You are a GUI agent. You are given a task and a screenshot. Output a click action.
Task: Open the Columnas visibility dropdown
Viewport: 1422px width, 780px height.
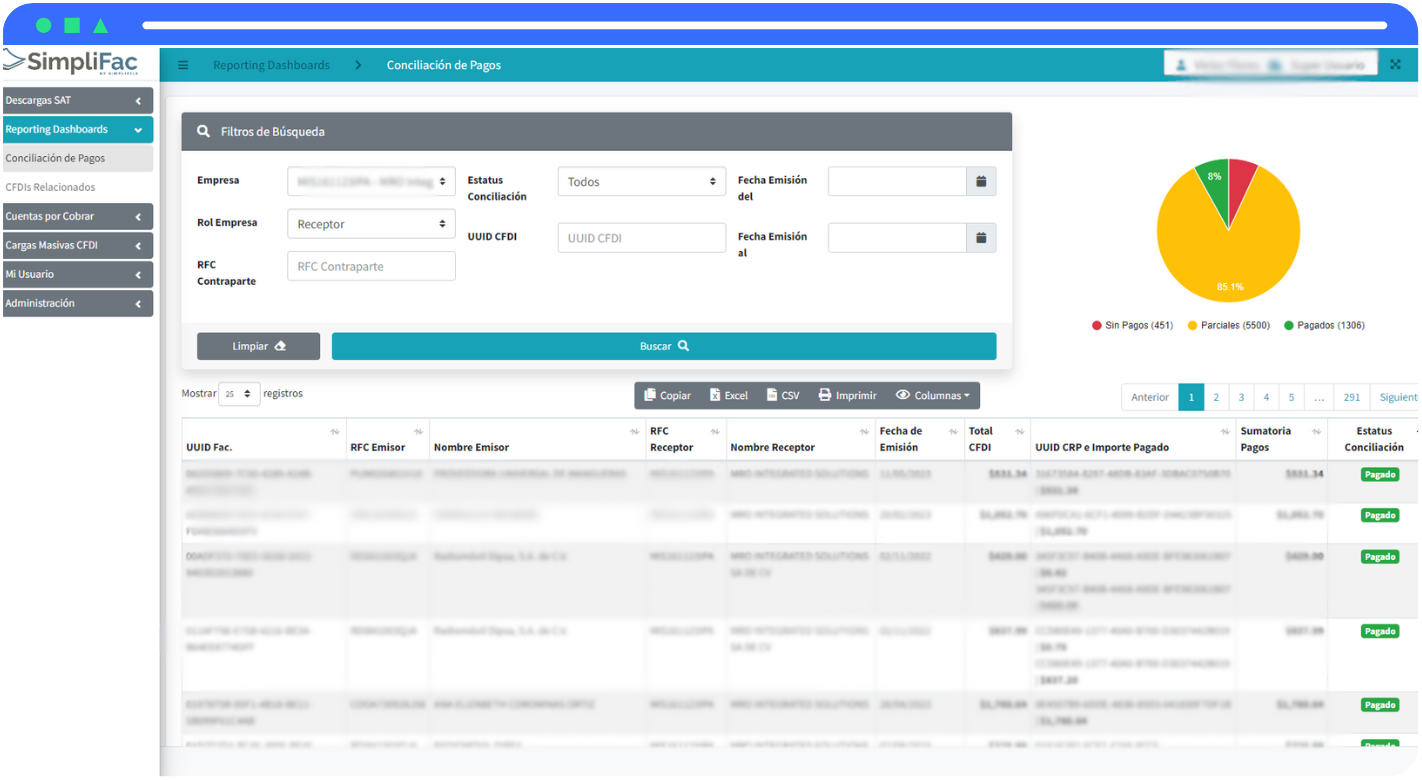(x=932, y=395)
